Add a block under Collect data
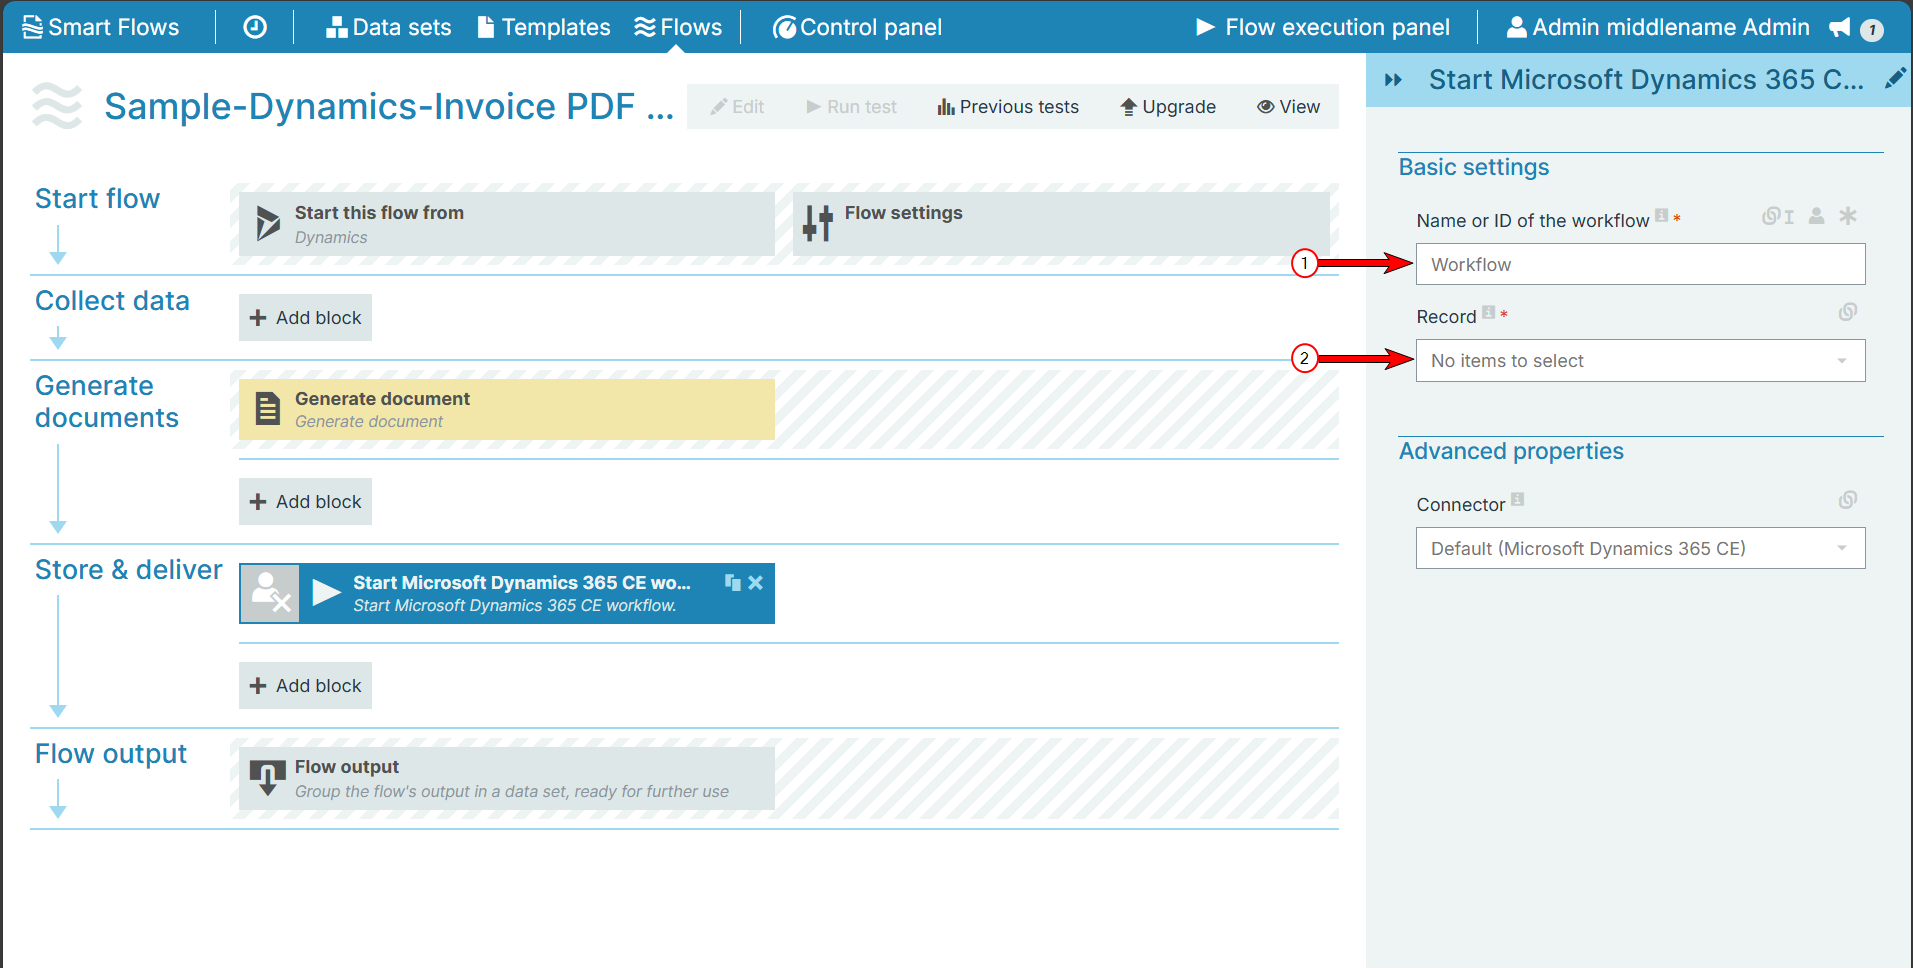The height and width of the screenshot is (970, 1913). coord(305,317)
